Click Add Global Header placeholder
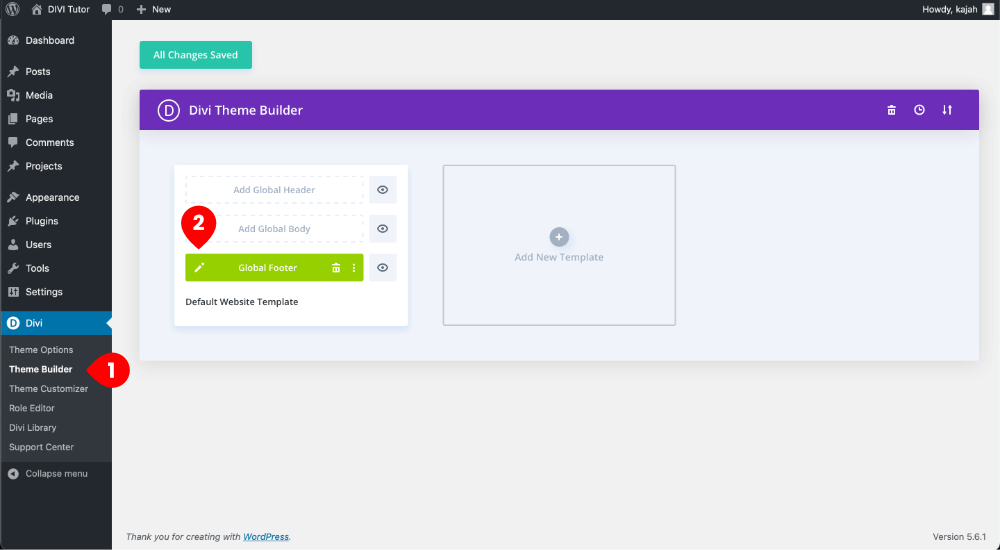Image resolution: width=1000 pixels, height=550 pixels. coord(274,190)
